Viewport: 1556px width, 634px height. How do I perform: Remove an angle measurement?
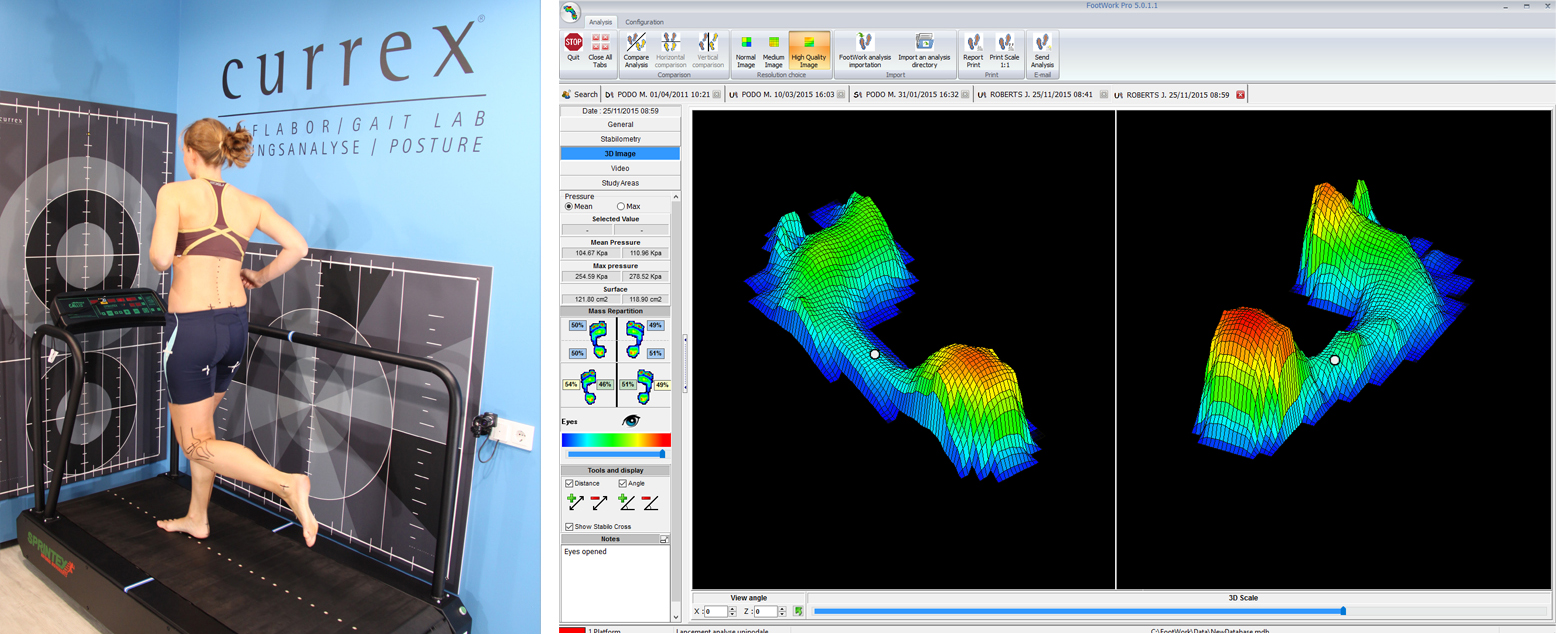tap(650, 503)
